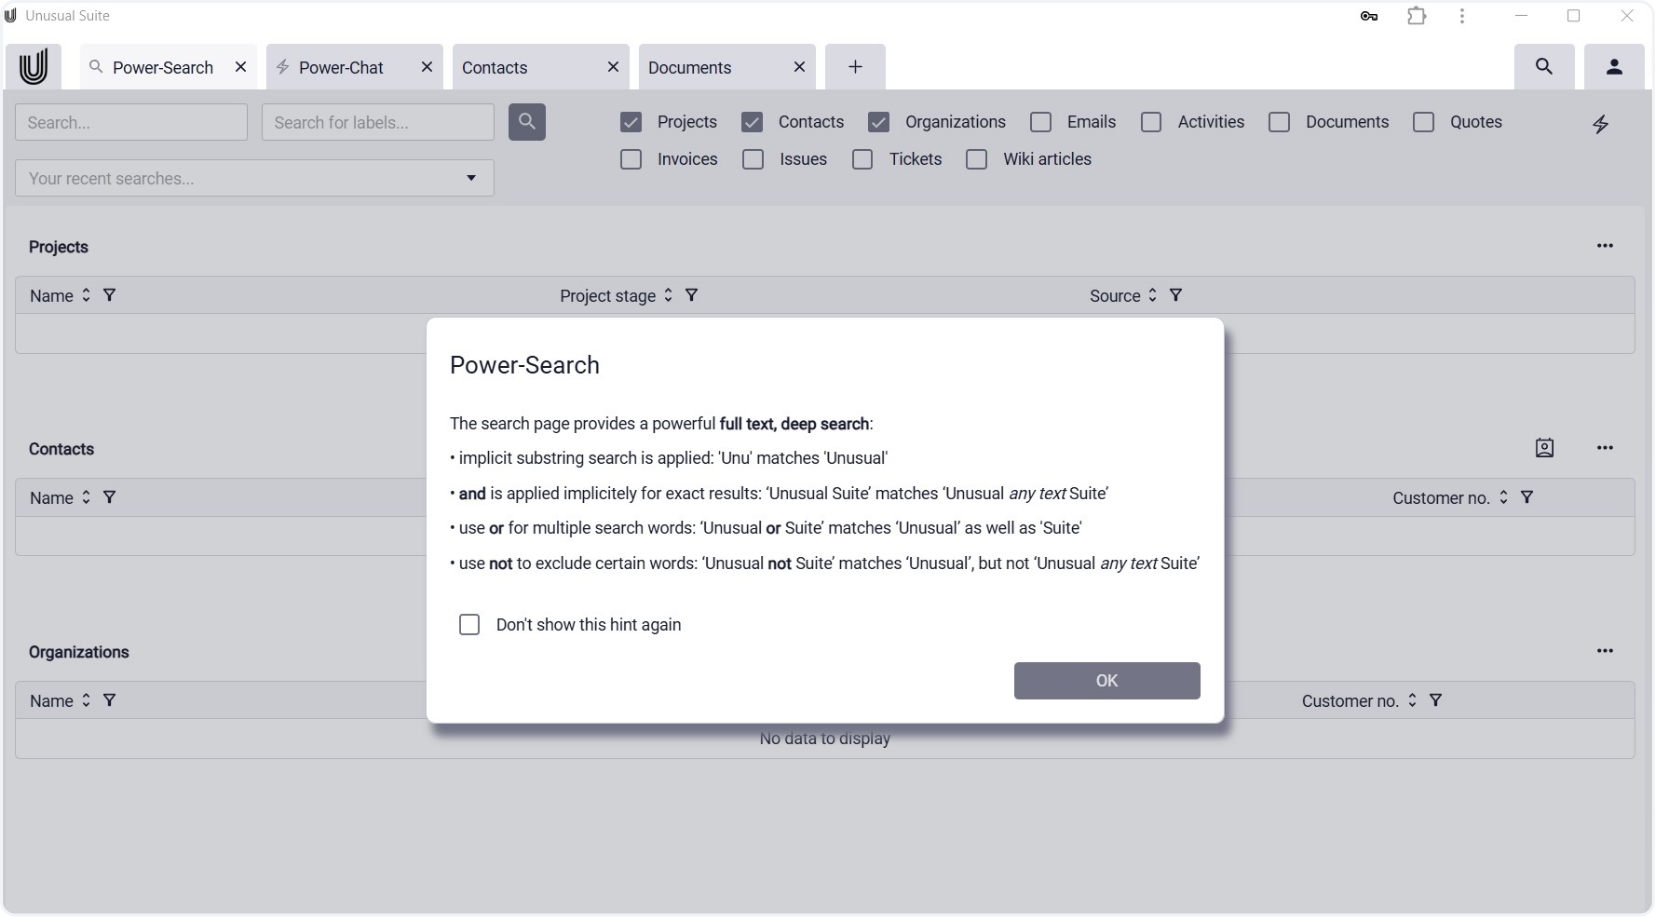Image resolution: width=1655 pixels, height=917 pixels.
Task: Check the Don't show this hint again box
Action: pyautogui.click(x=469, y=625)
